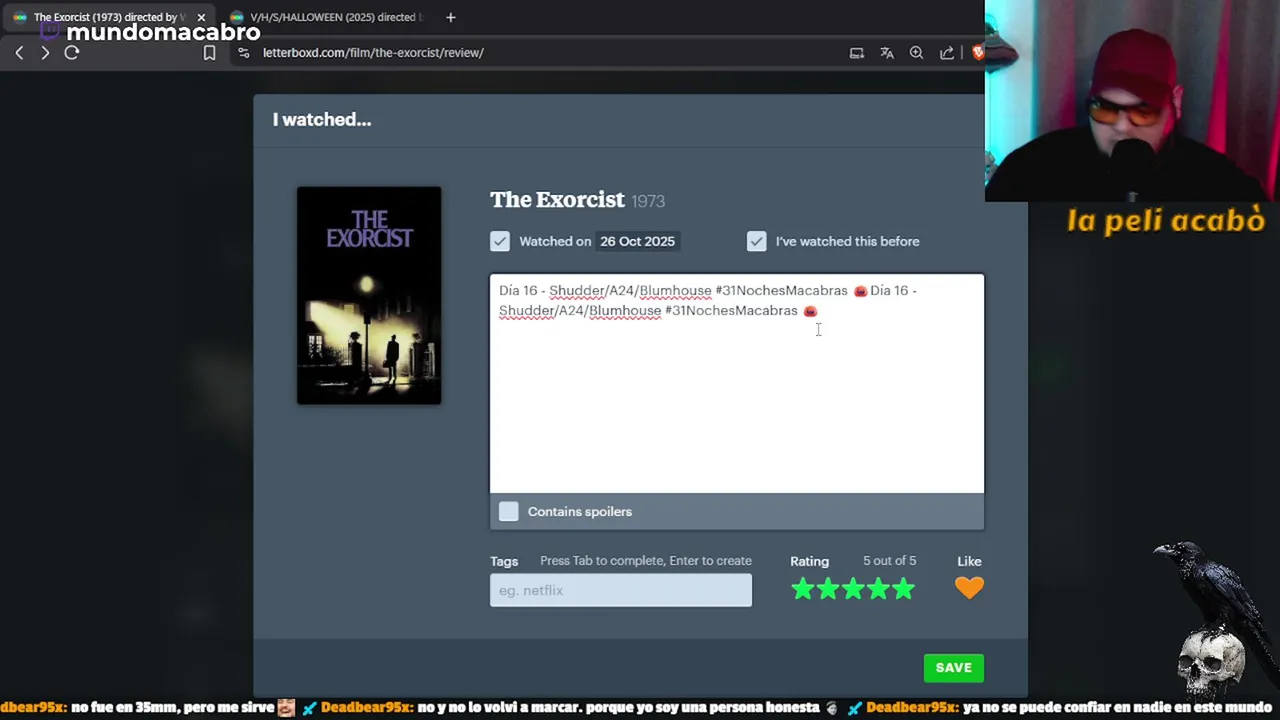Focus the Tags input field
The width and height of the screenshot is (1280, 720).
621,590
